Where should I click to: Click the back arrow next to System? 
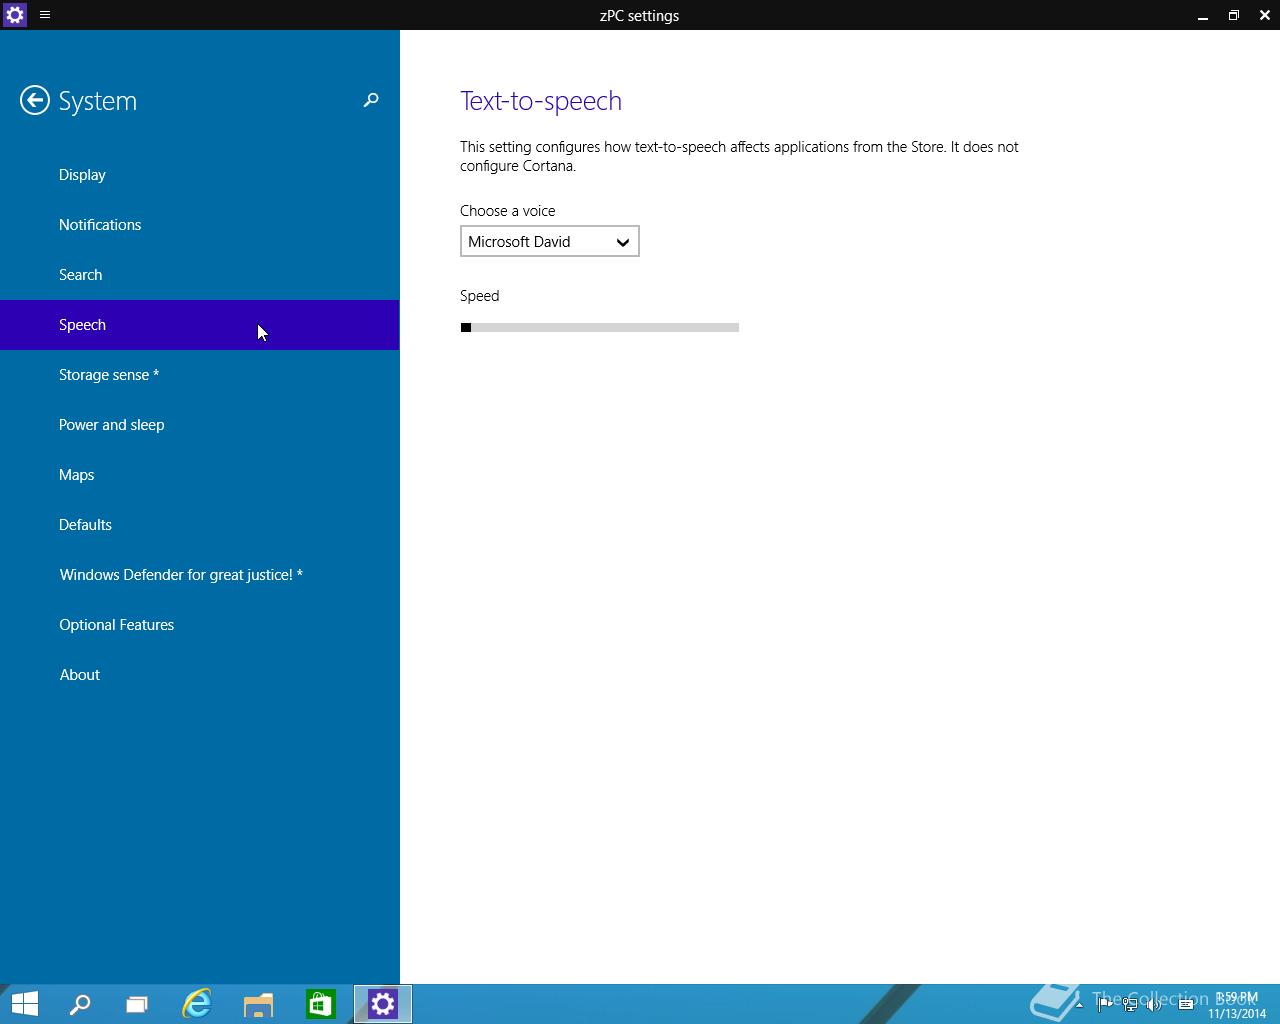pyautogui.click(x=35, y=100)
